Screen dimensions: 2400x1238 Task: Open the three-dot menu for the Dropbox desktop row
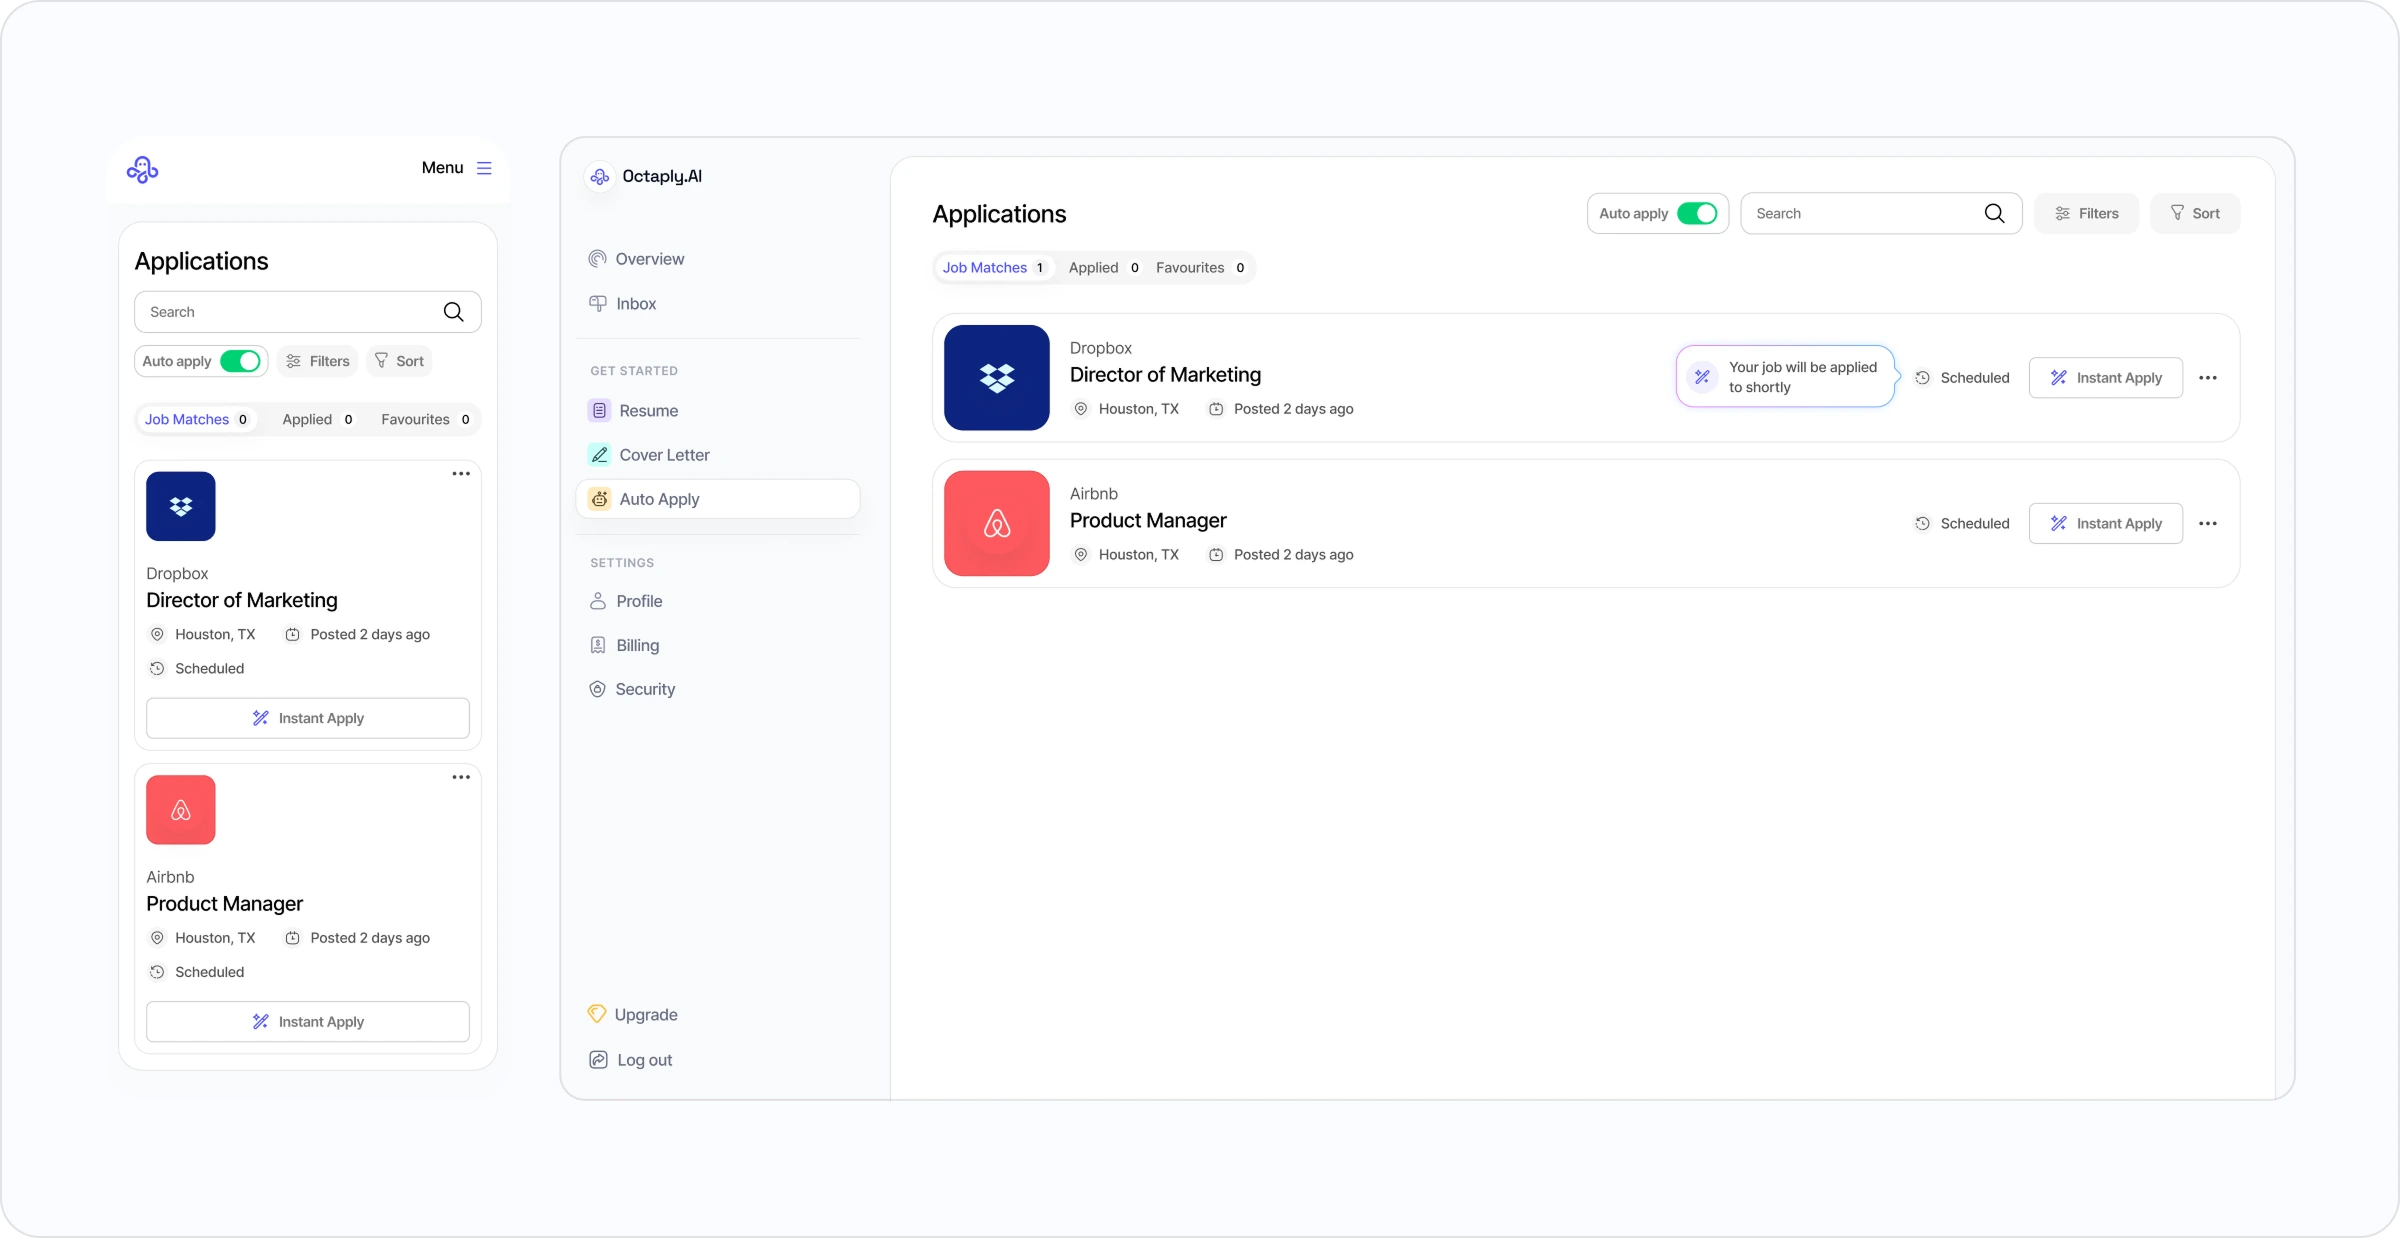point(2207,378)
